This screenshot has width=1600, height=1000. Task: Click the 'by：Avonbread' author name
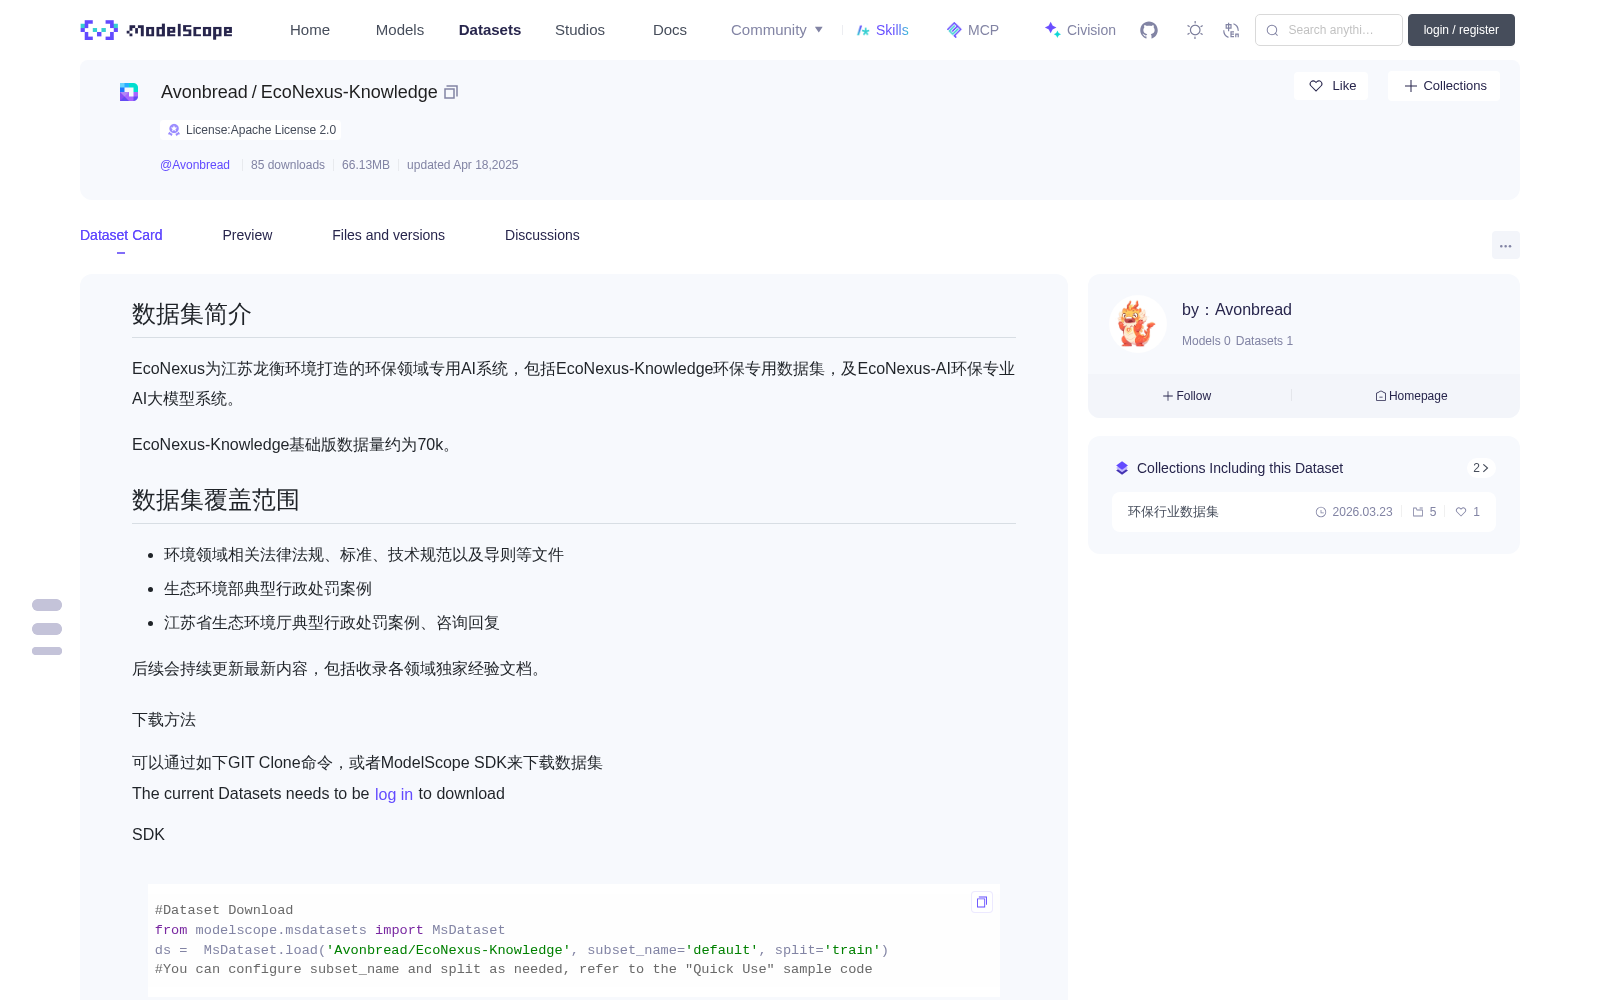1237,310
